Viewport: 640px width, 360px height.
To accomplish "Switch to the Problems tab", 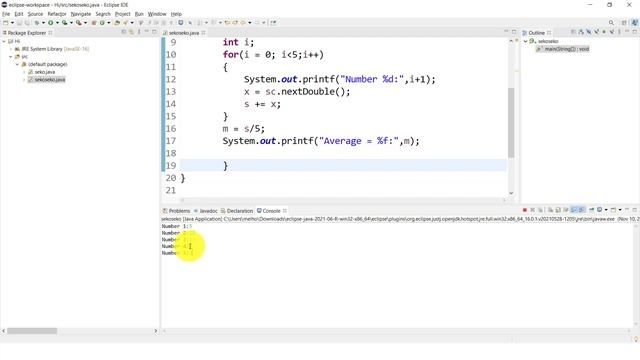I will (x=176, y=211).
